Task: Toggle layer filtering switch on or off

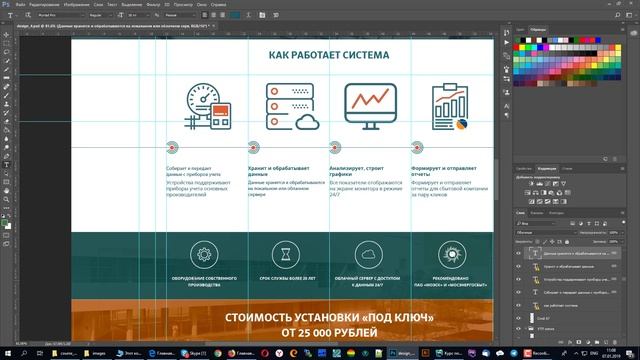Action: tap(623, 222)
